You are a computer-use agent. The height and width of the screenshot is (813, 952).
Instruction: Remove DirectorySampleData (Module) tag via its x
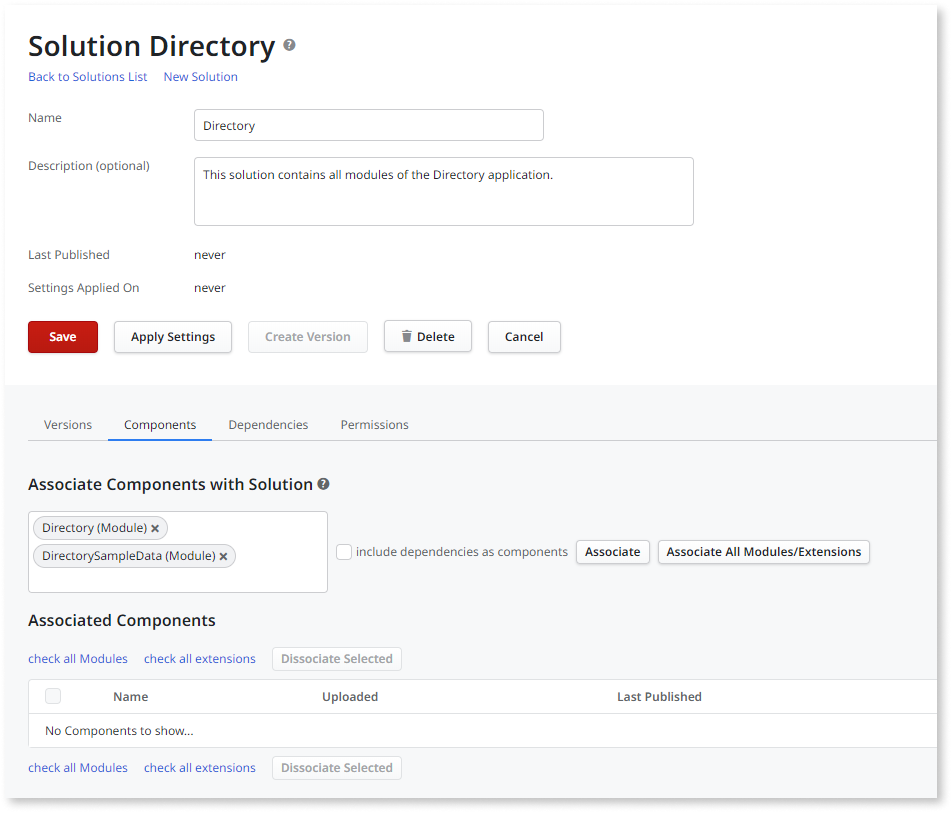[x=223, y=556]
